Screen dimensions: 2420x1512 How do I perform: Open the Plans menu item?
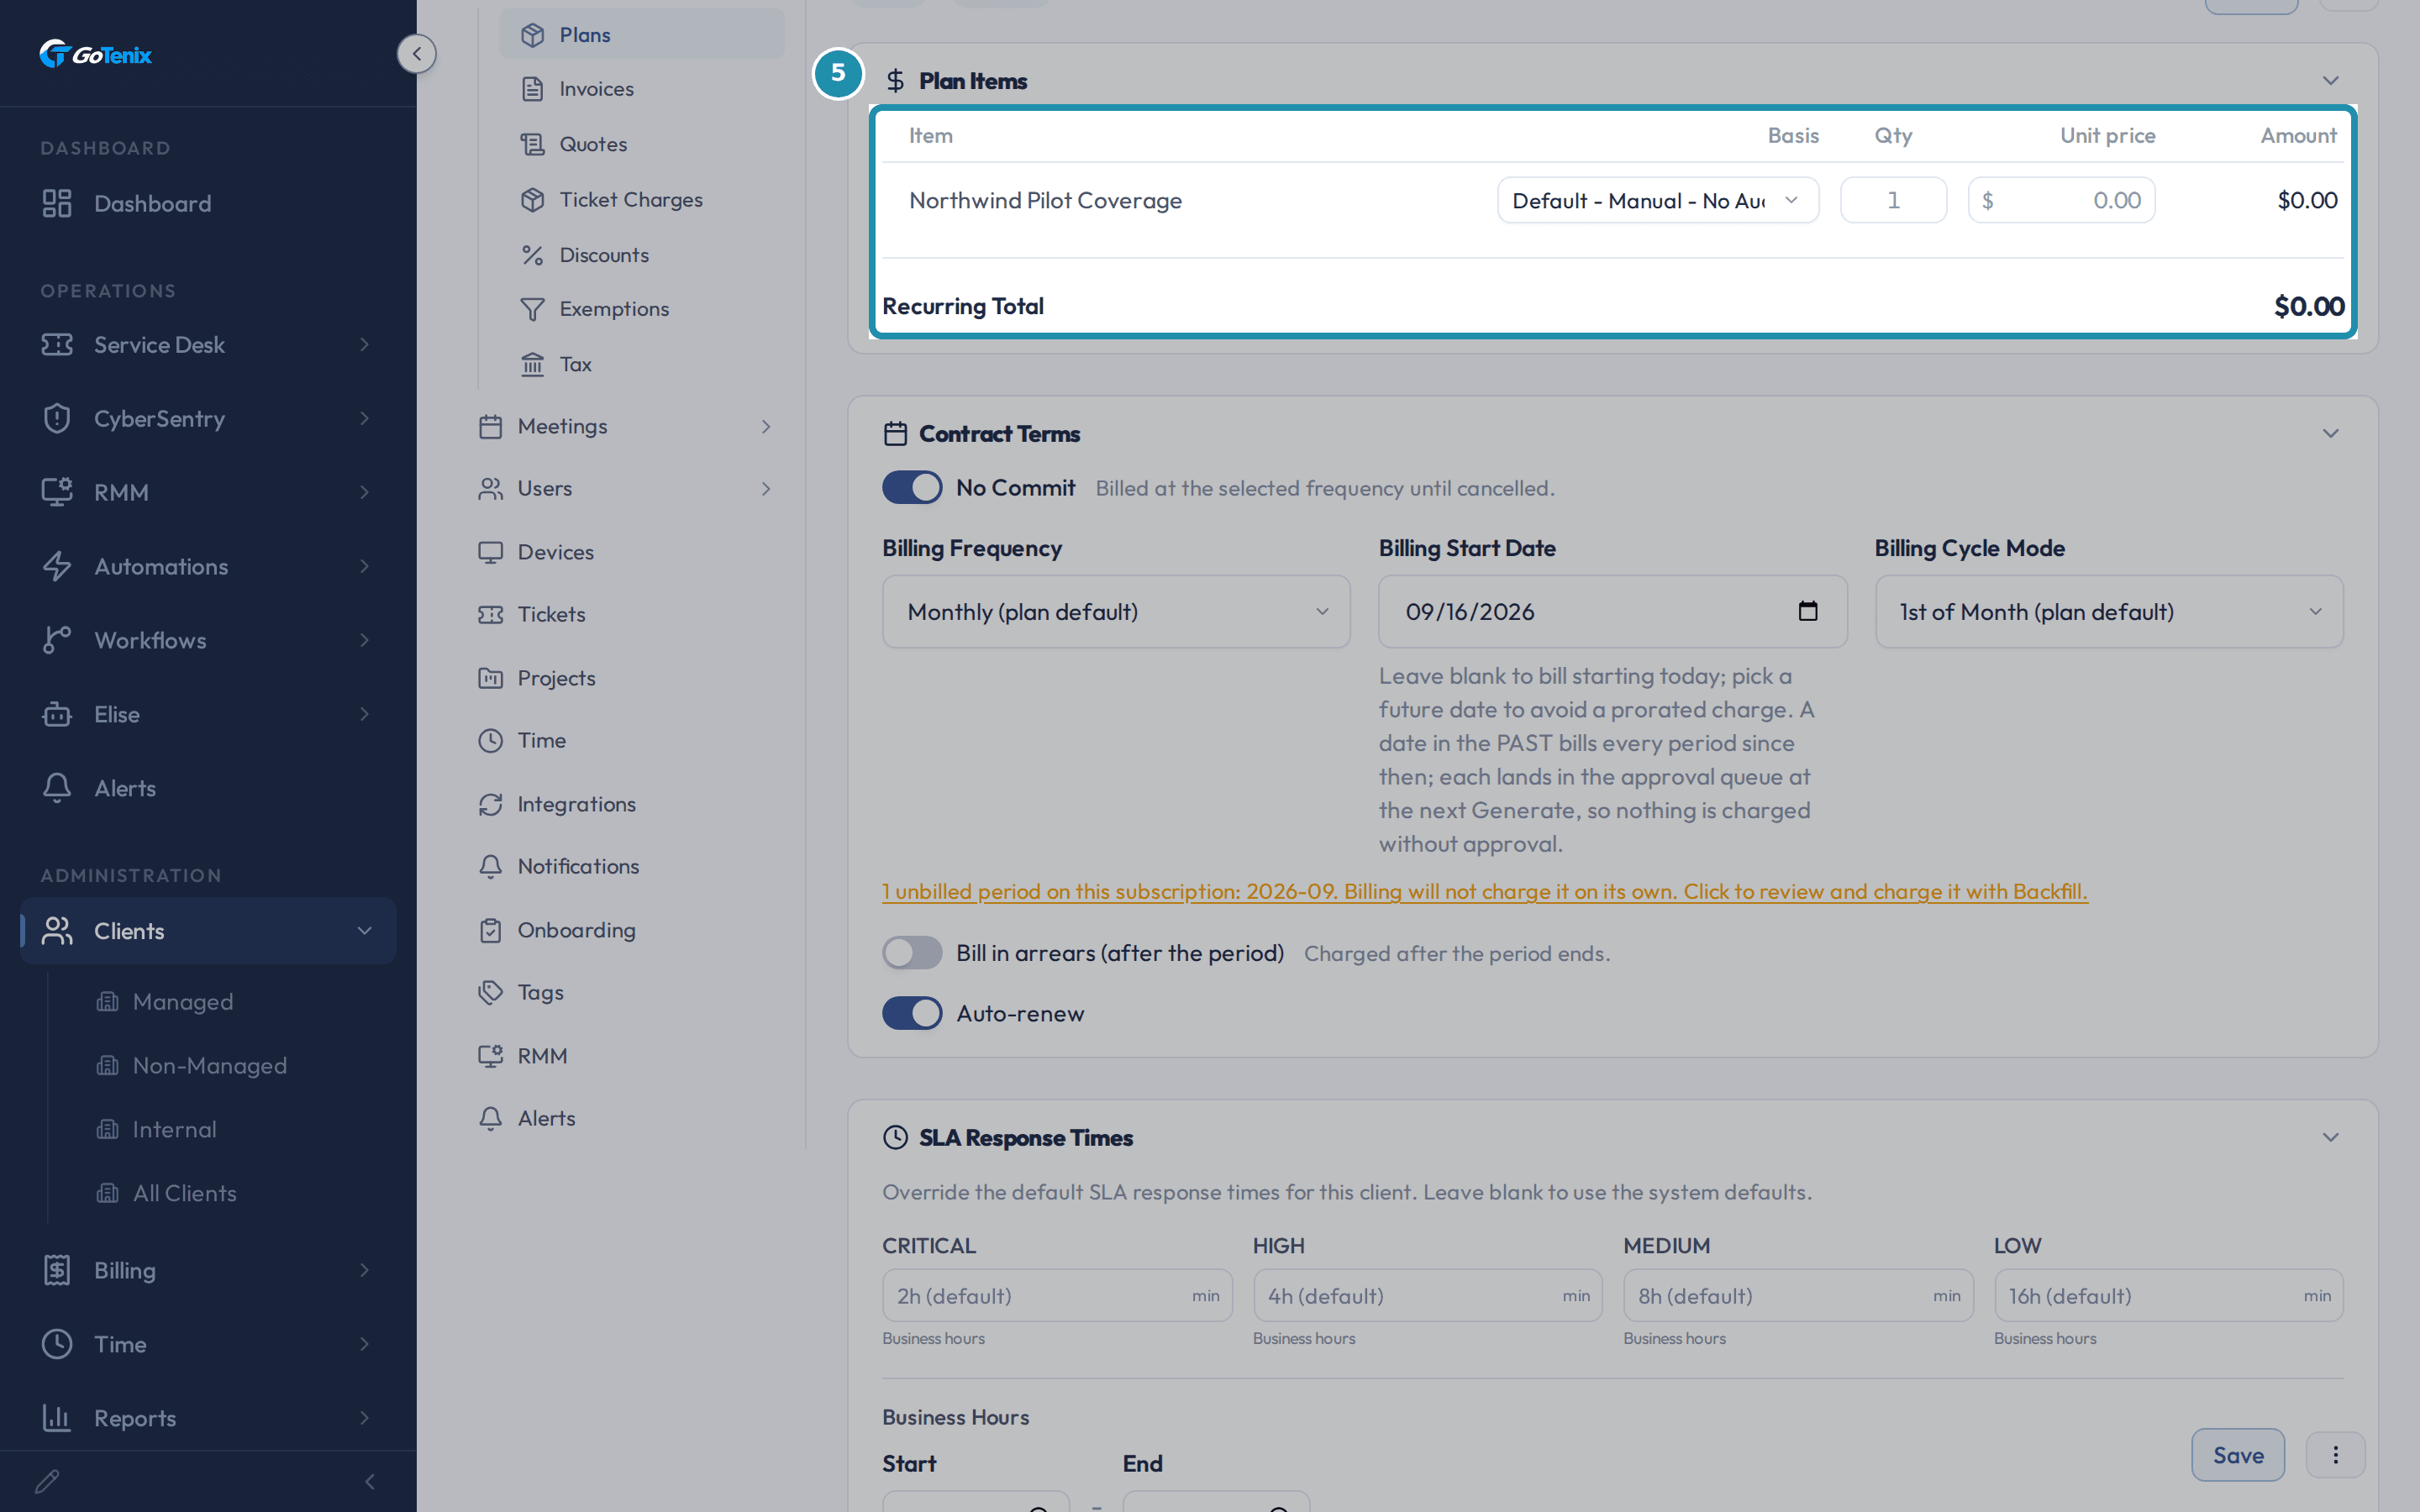[642, 34]
